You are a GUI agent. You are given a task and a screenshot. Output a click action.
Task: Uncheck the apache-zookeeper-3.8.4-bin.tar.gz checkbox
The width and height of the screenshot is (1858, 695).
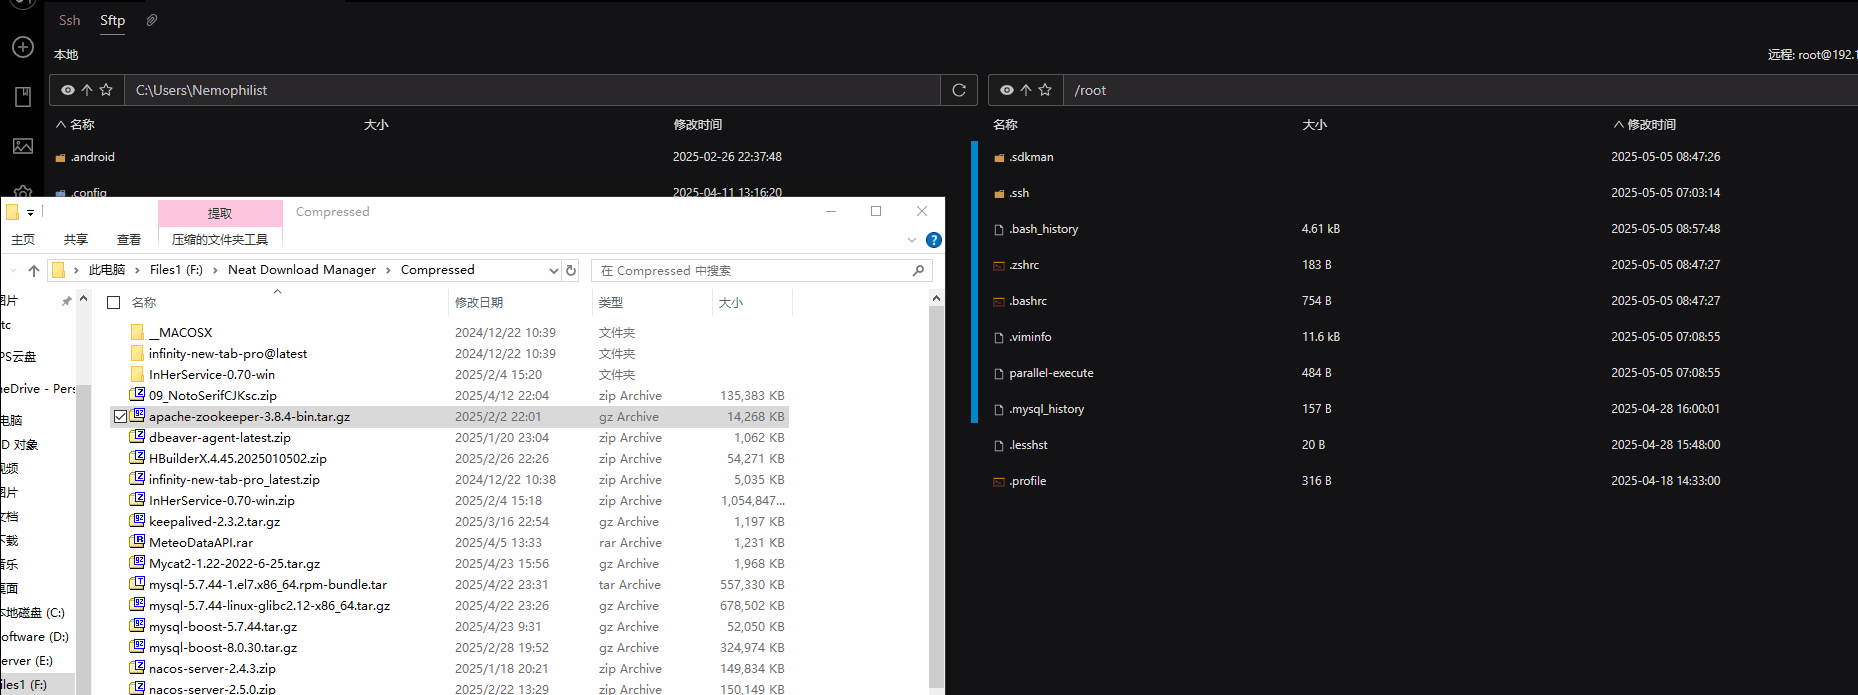[x=120, y=417]
